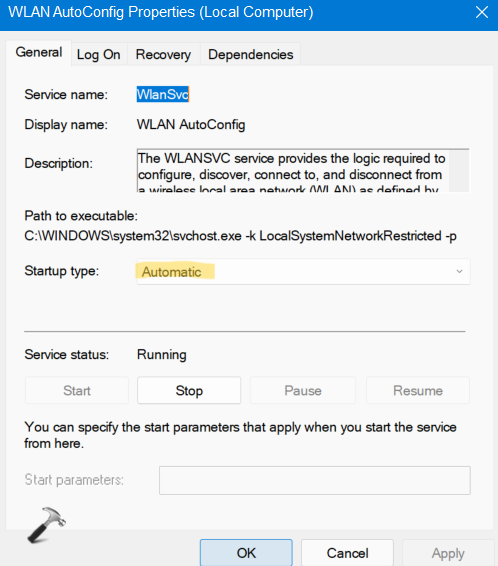Click the hammer watermark icon

click(47, 525)
